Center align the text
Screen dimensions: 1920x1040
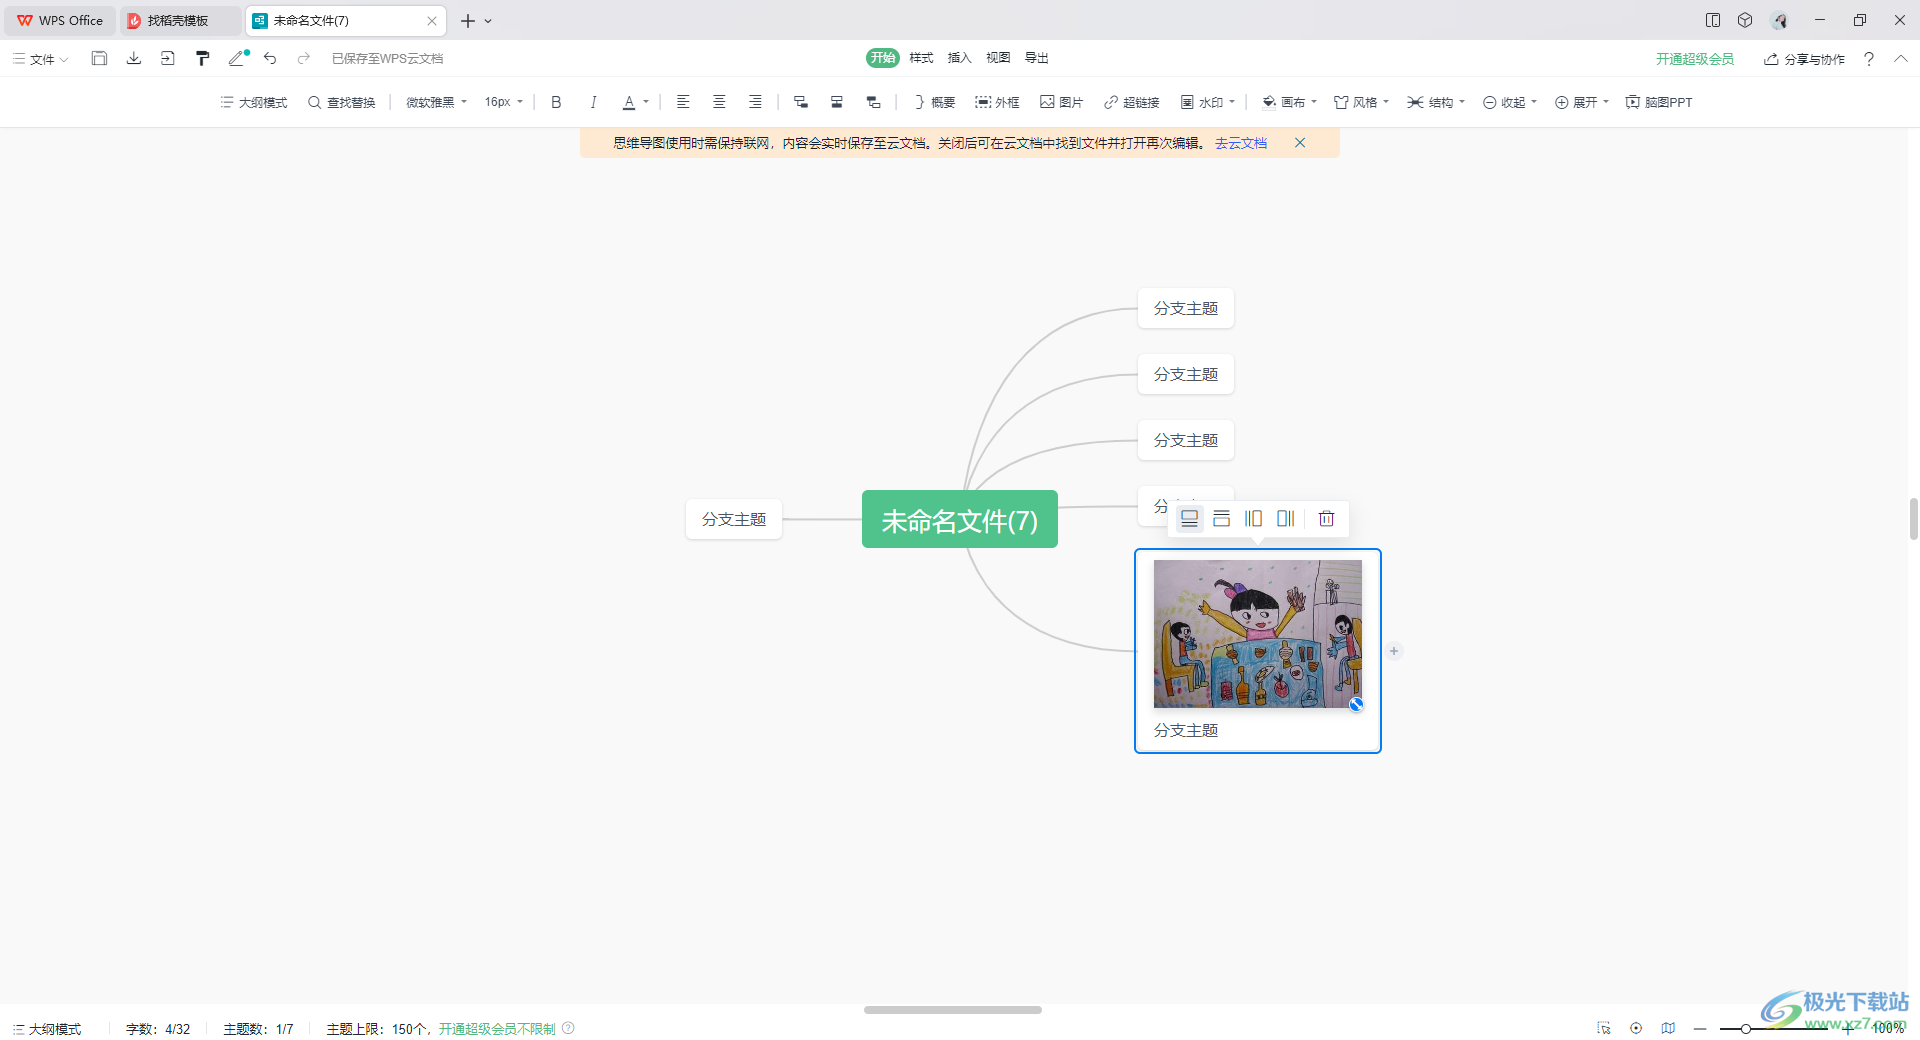pos(719,102)
